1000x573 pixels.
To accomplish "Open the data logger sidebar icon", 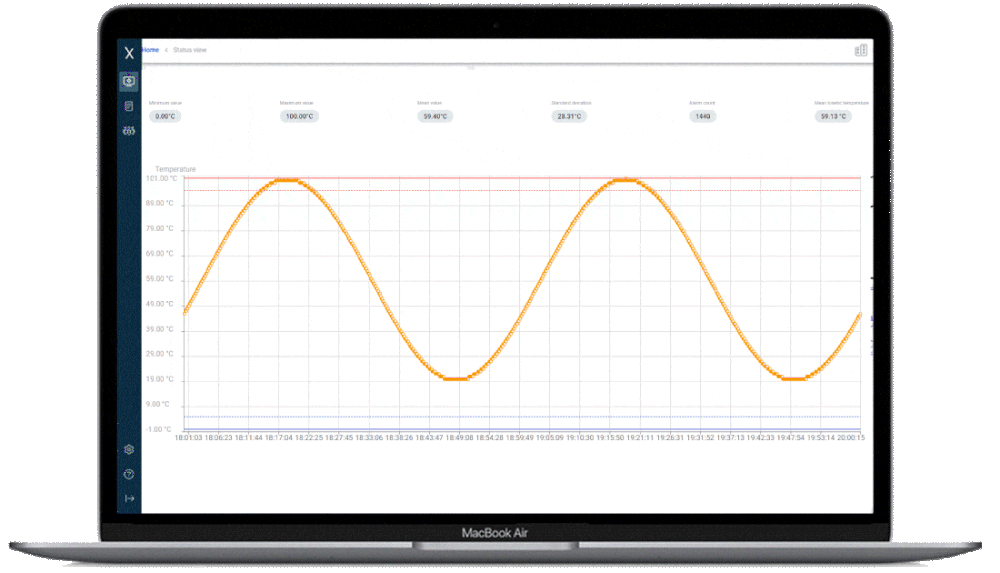I will click(x=129, y=106).
